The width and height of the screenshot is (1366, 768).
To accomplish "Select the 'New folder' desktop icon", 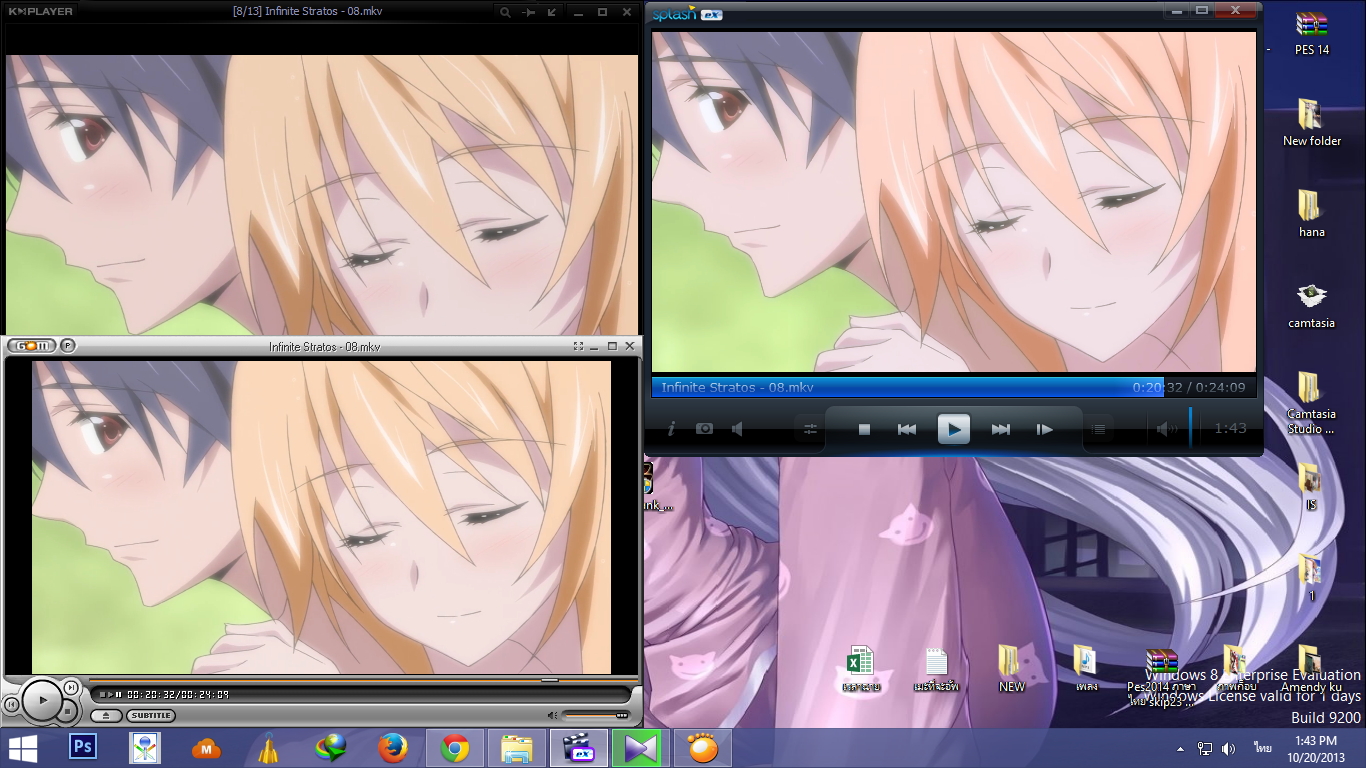I will tap(1312, 124).
